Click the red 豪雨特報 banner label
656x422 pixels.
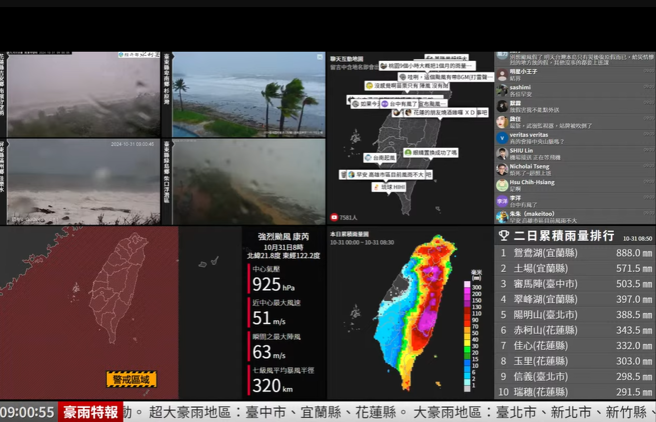coord(90,412)
